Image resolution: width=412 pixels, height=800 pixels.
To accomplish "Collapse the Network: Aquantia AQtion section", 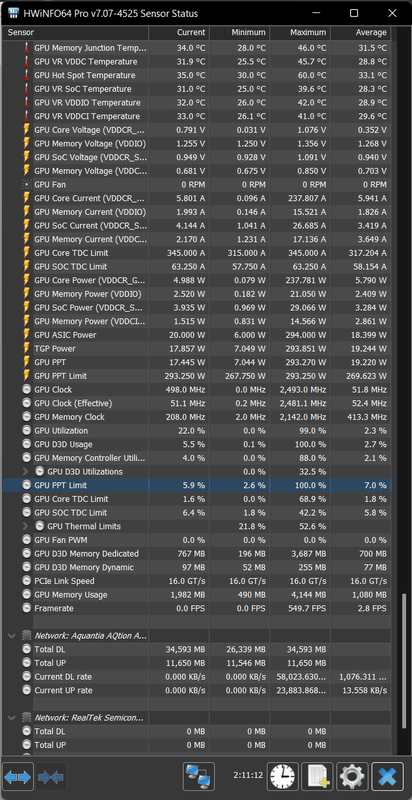I will (x=11, y=636).
